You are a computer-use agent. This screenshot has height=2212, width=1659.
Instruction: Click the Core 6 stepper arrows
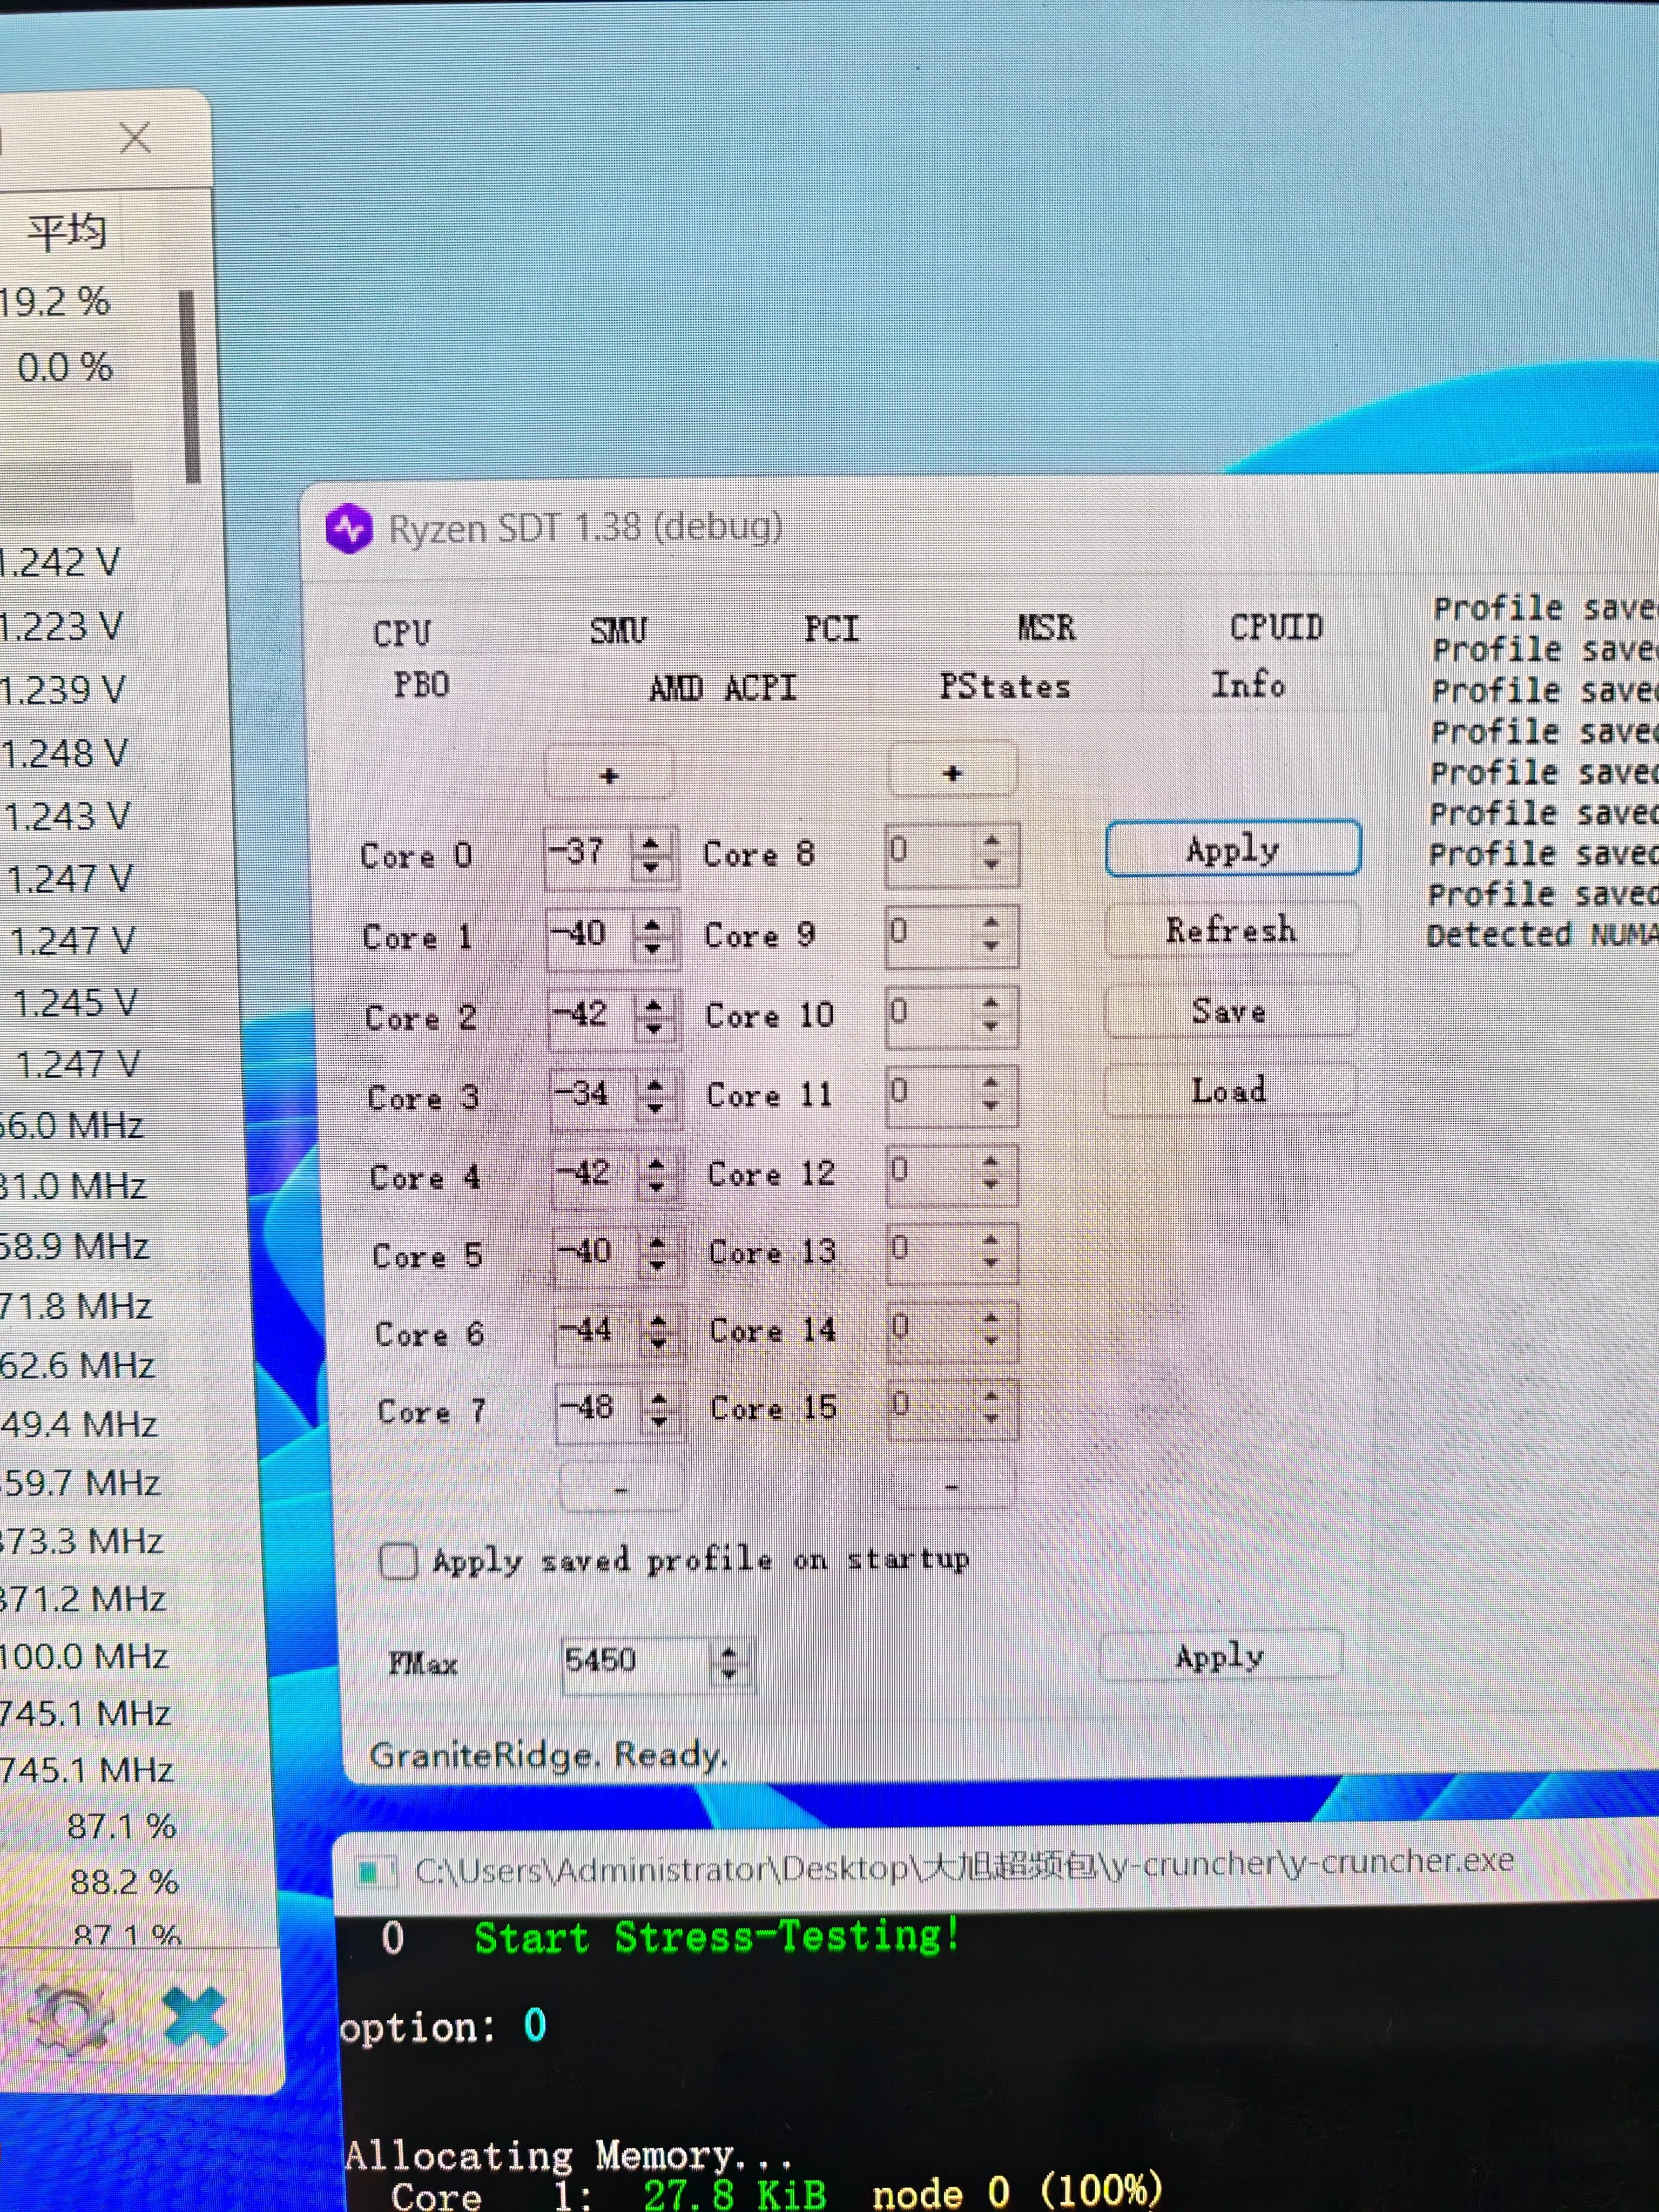(658, 1332)
